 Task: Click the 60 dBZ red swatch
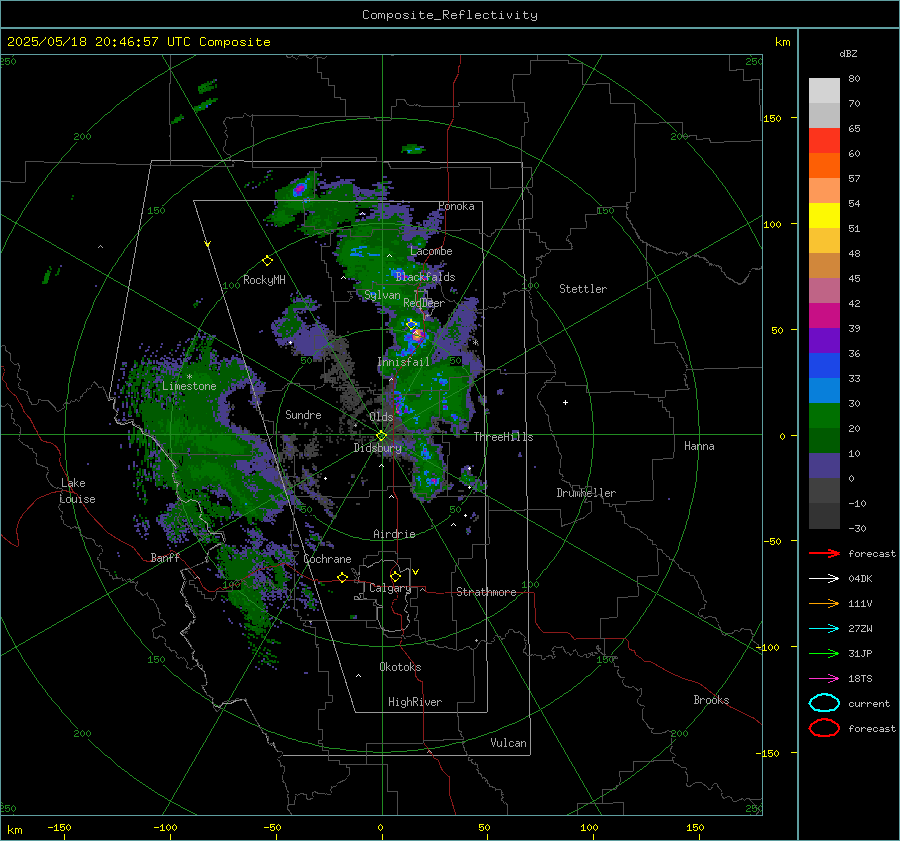coord(824,141)
